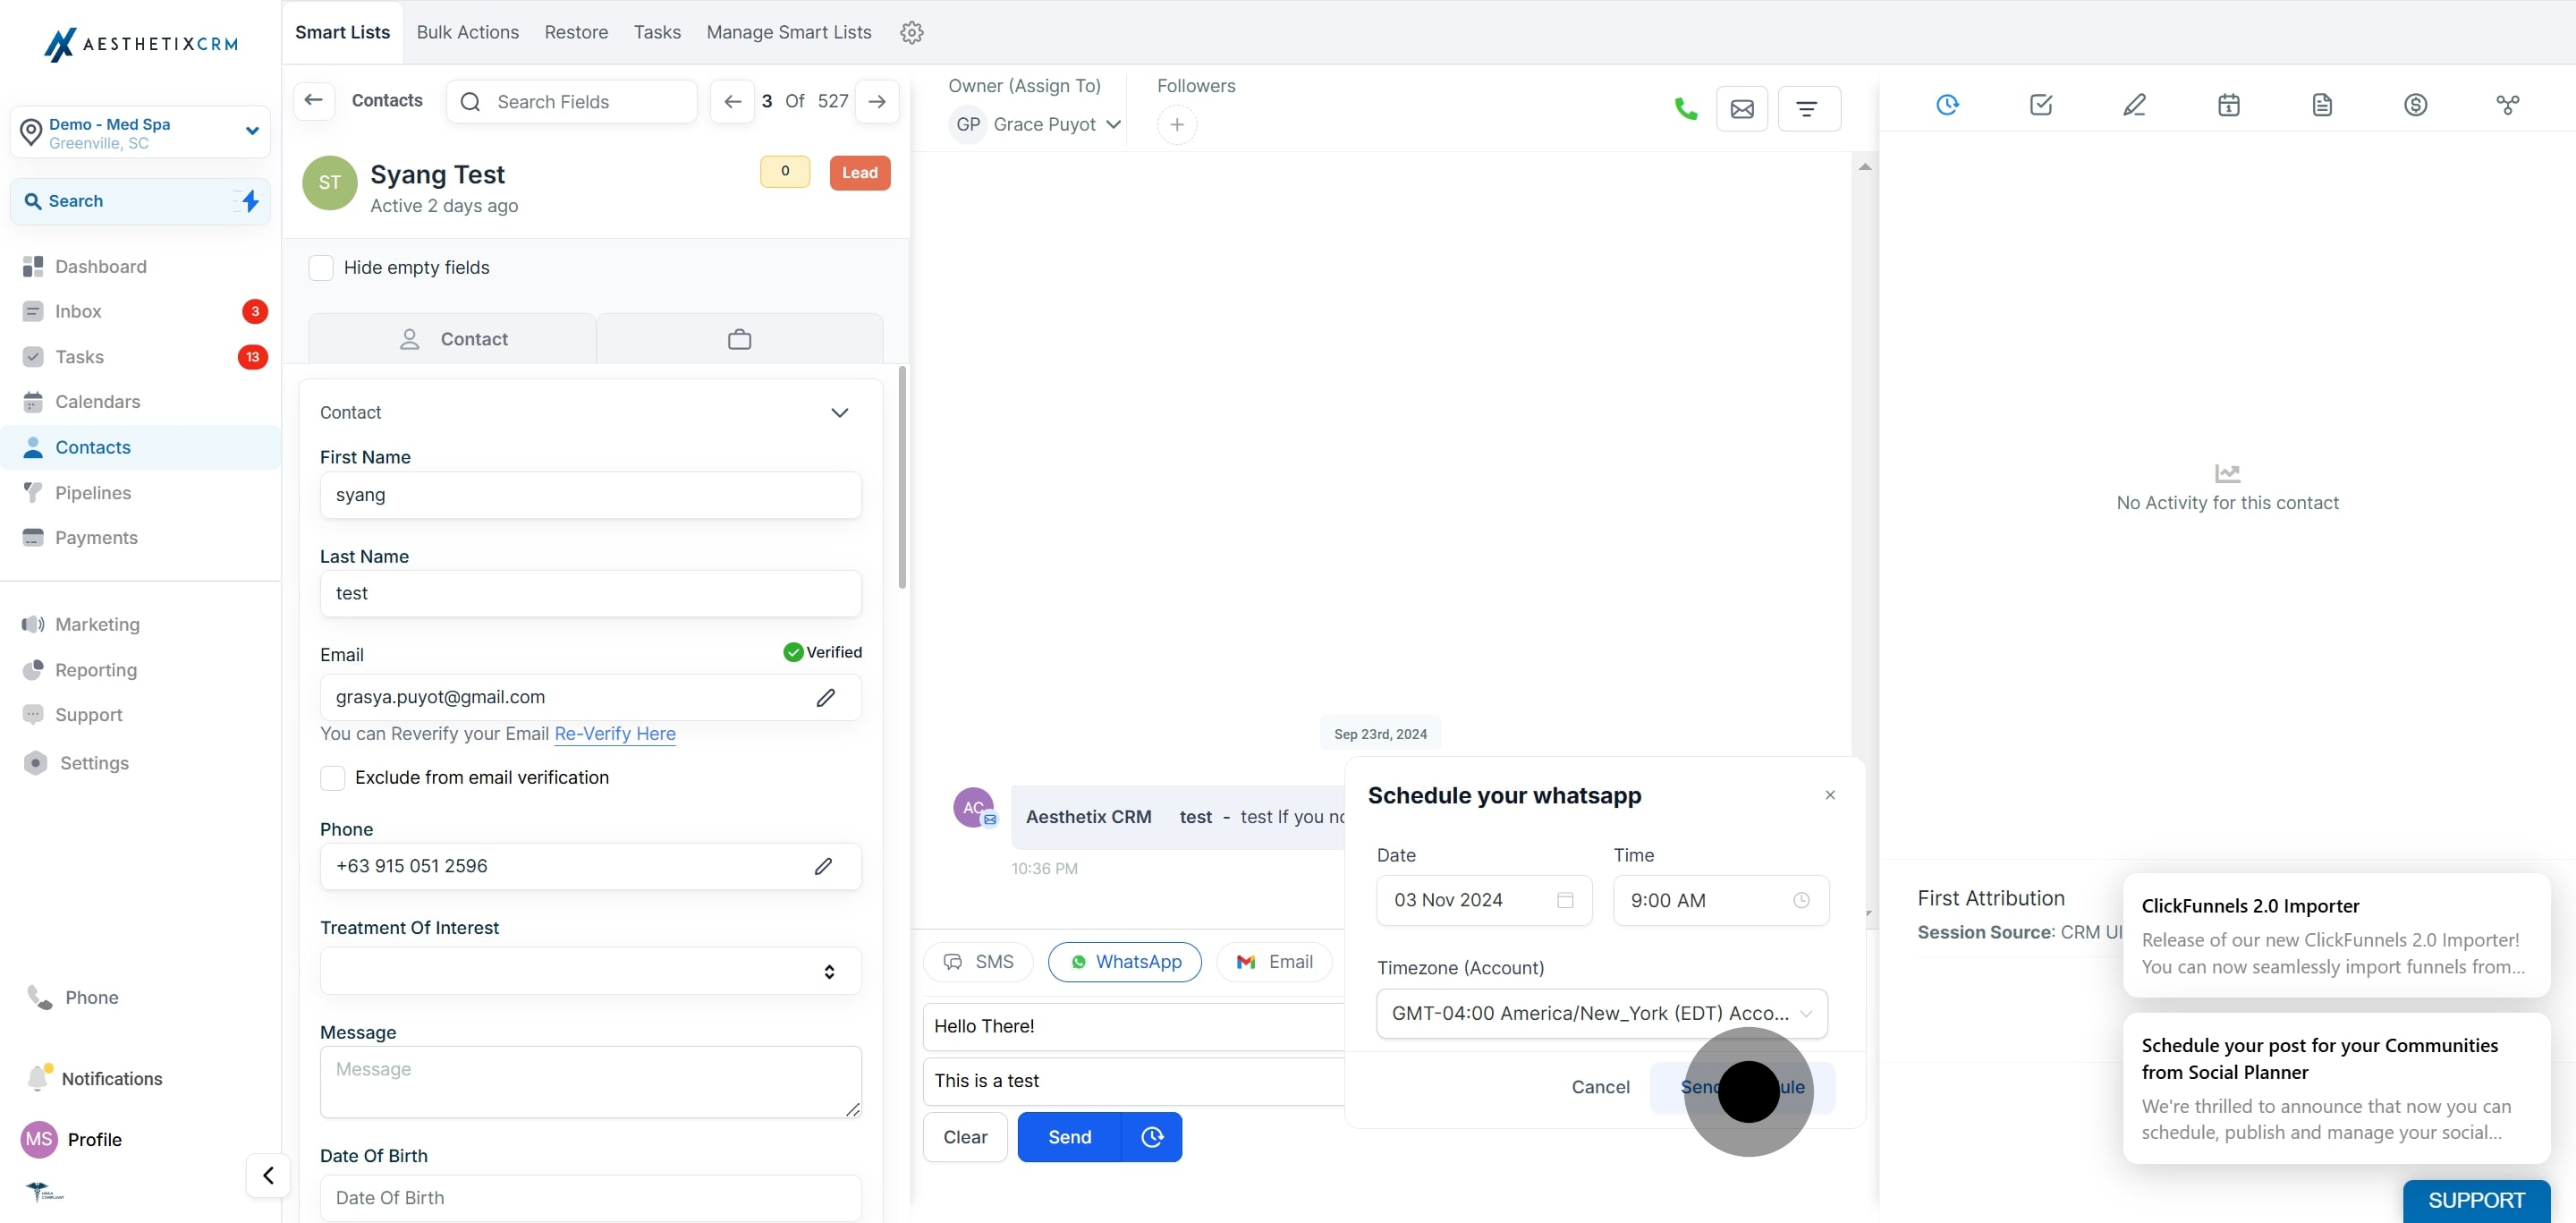2576x1223 pixels.
Task: Check Exclude from email verification
Action: pos(333,778)
